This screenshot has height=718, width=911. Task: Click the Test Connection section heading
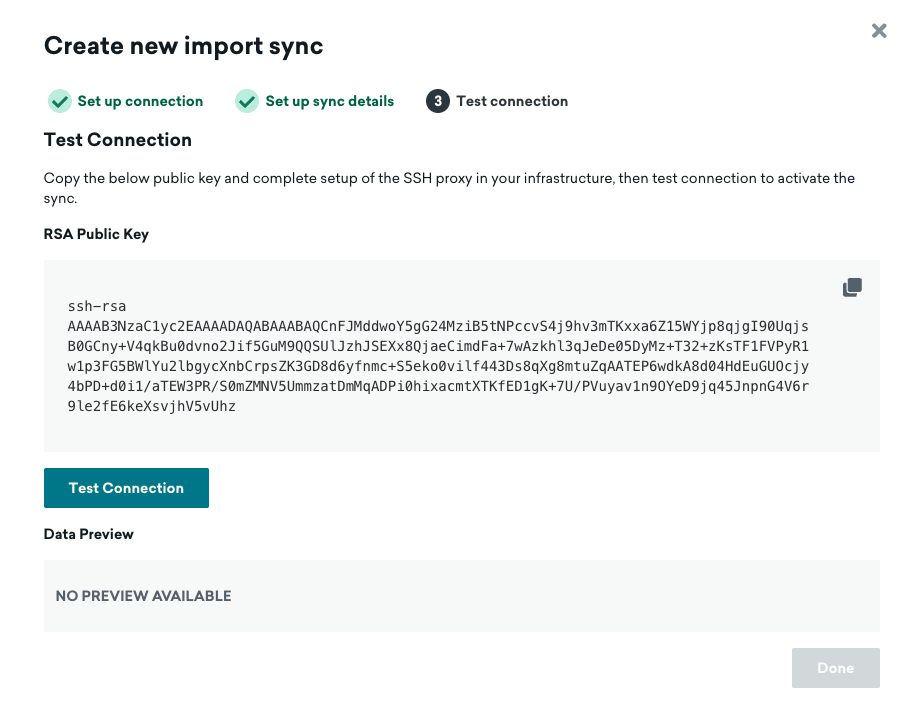coord(118,140)
